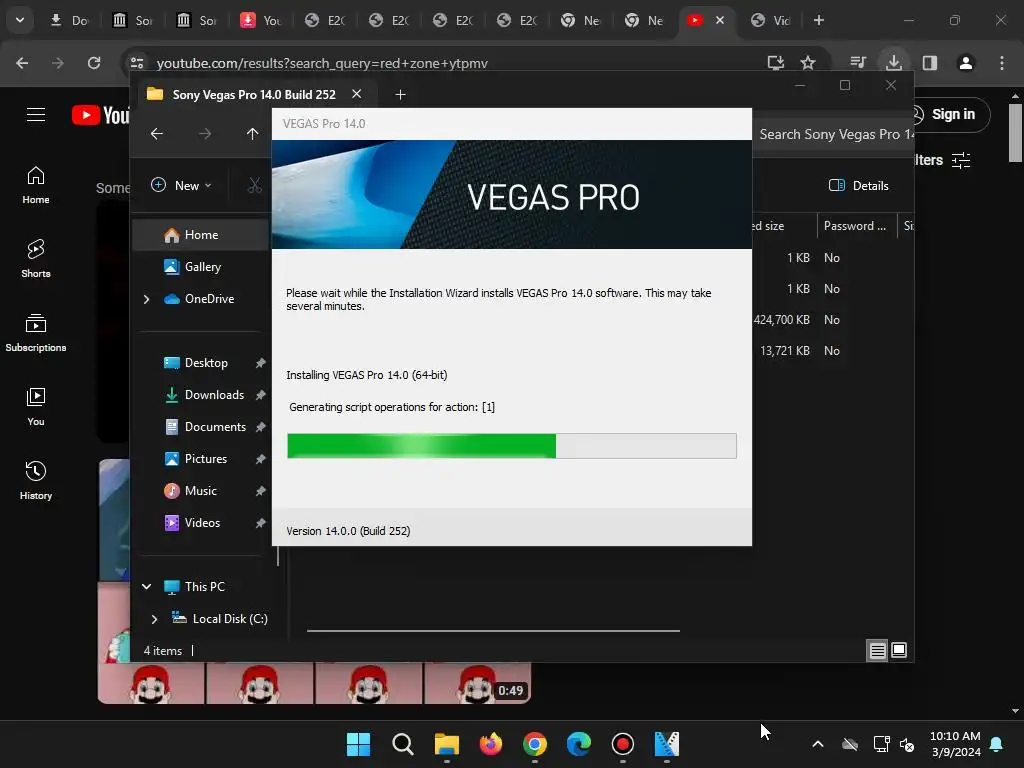Show hidden system tray icons
The image size is (1024, 768).
818,744
